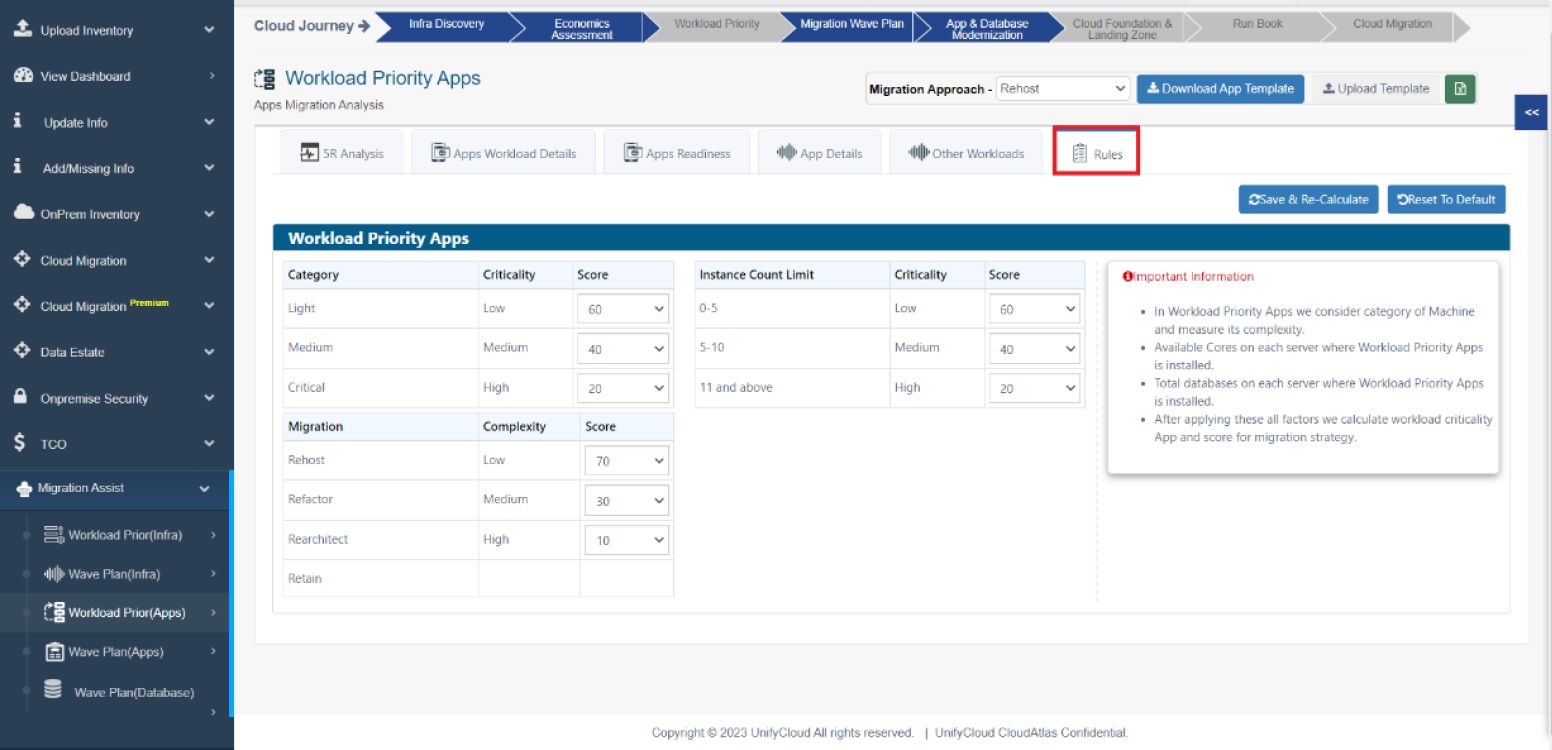Open the Rehost migration score dropdown
Viewport: 1552px width, 750px height.
[627, 461]
